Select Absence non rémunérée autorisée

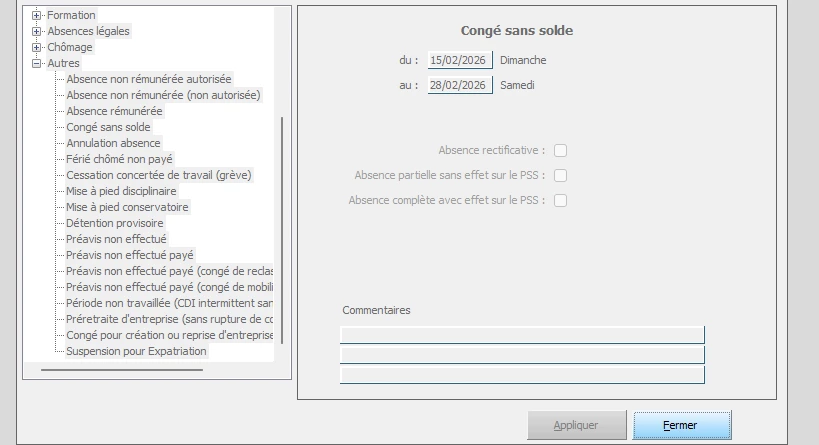tap(148, 79)
